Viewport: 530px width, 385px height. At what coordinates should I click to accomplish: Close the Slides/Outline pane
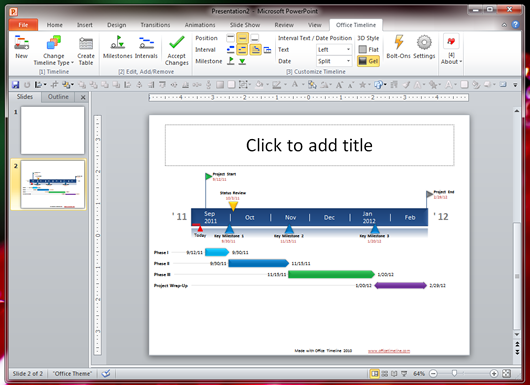[83, 98]
